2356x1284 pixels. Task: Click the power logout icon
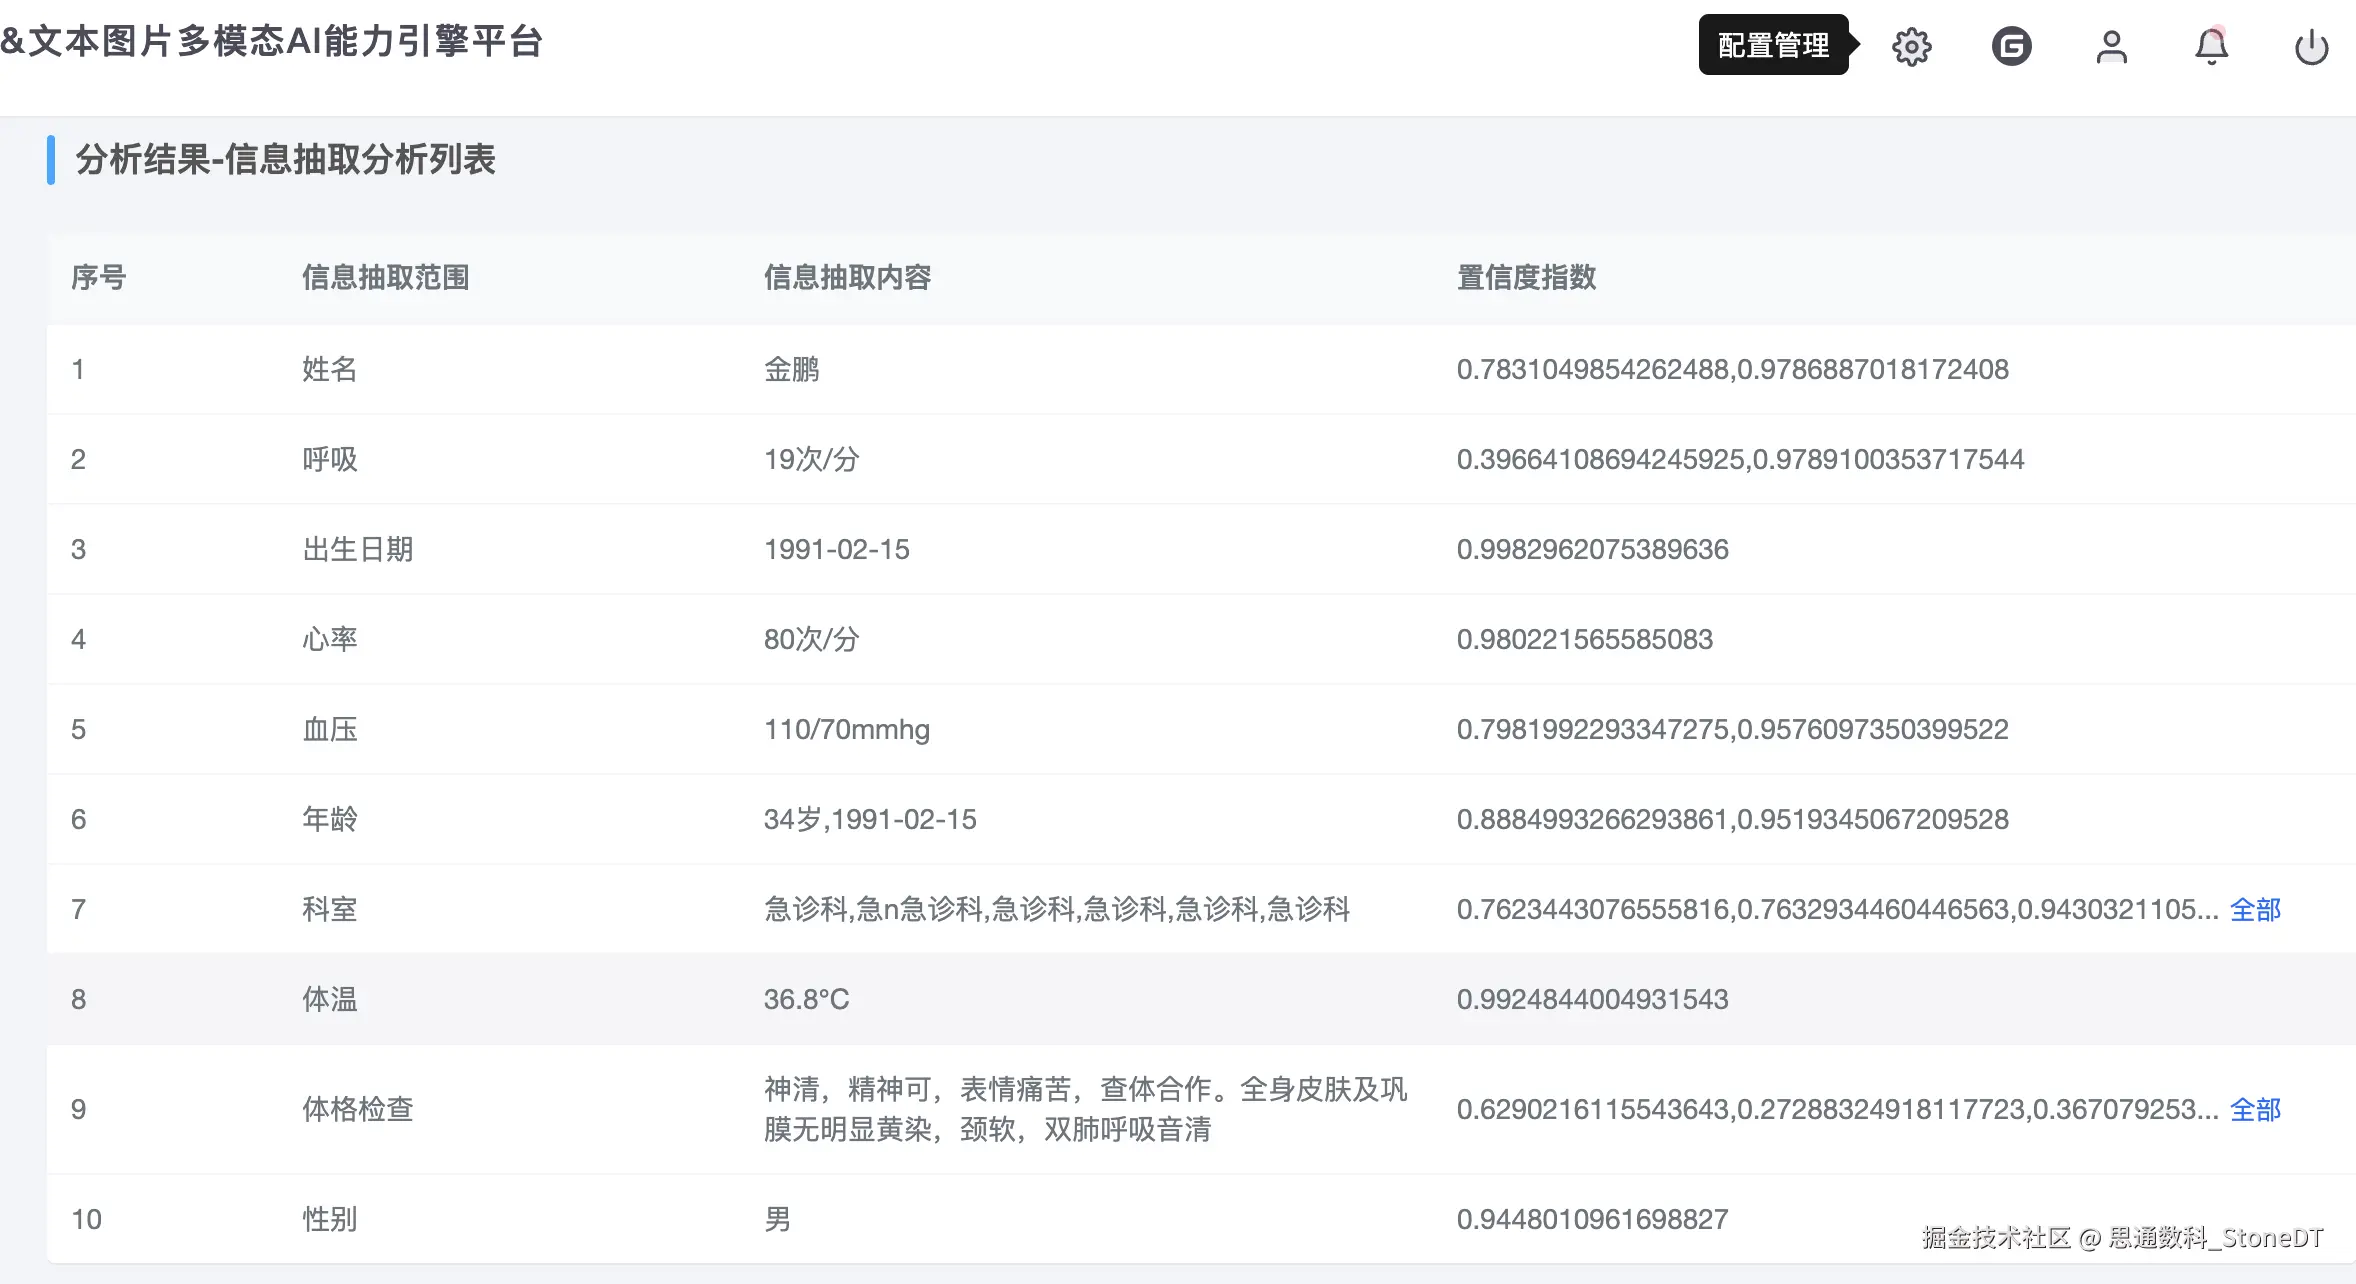coord(2311,46)
